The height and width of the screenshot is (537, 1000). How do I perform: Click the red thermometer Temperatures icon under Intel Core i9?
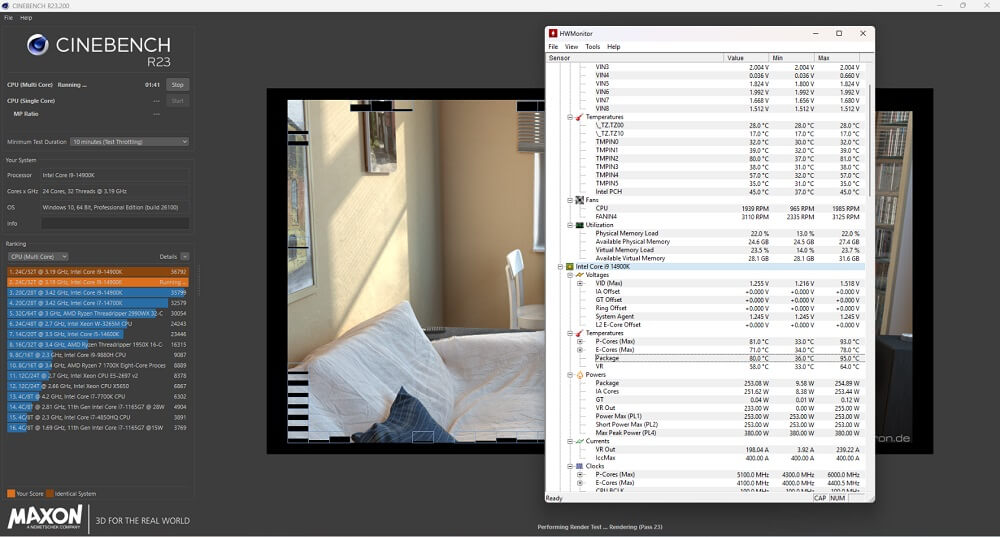click(578, 333)
